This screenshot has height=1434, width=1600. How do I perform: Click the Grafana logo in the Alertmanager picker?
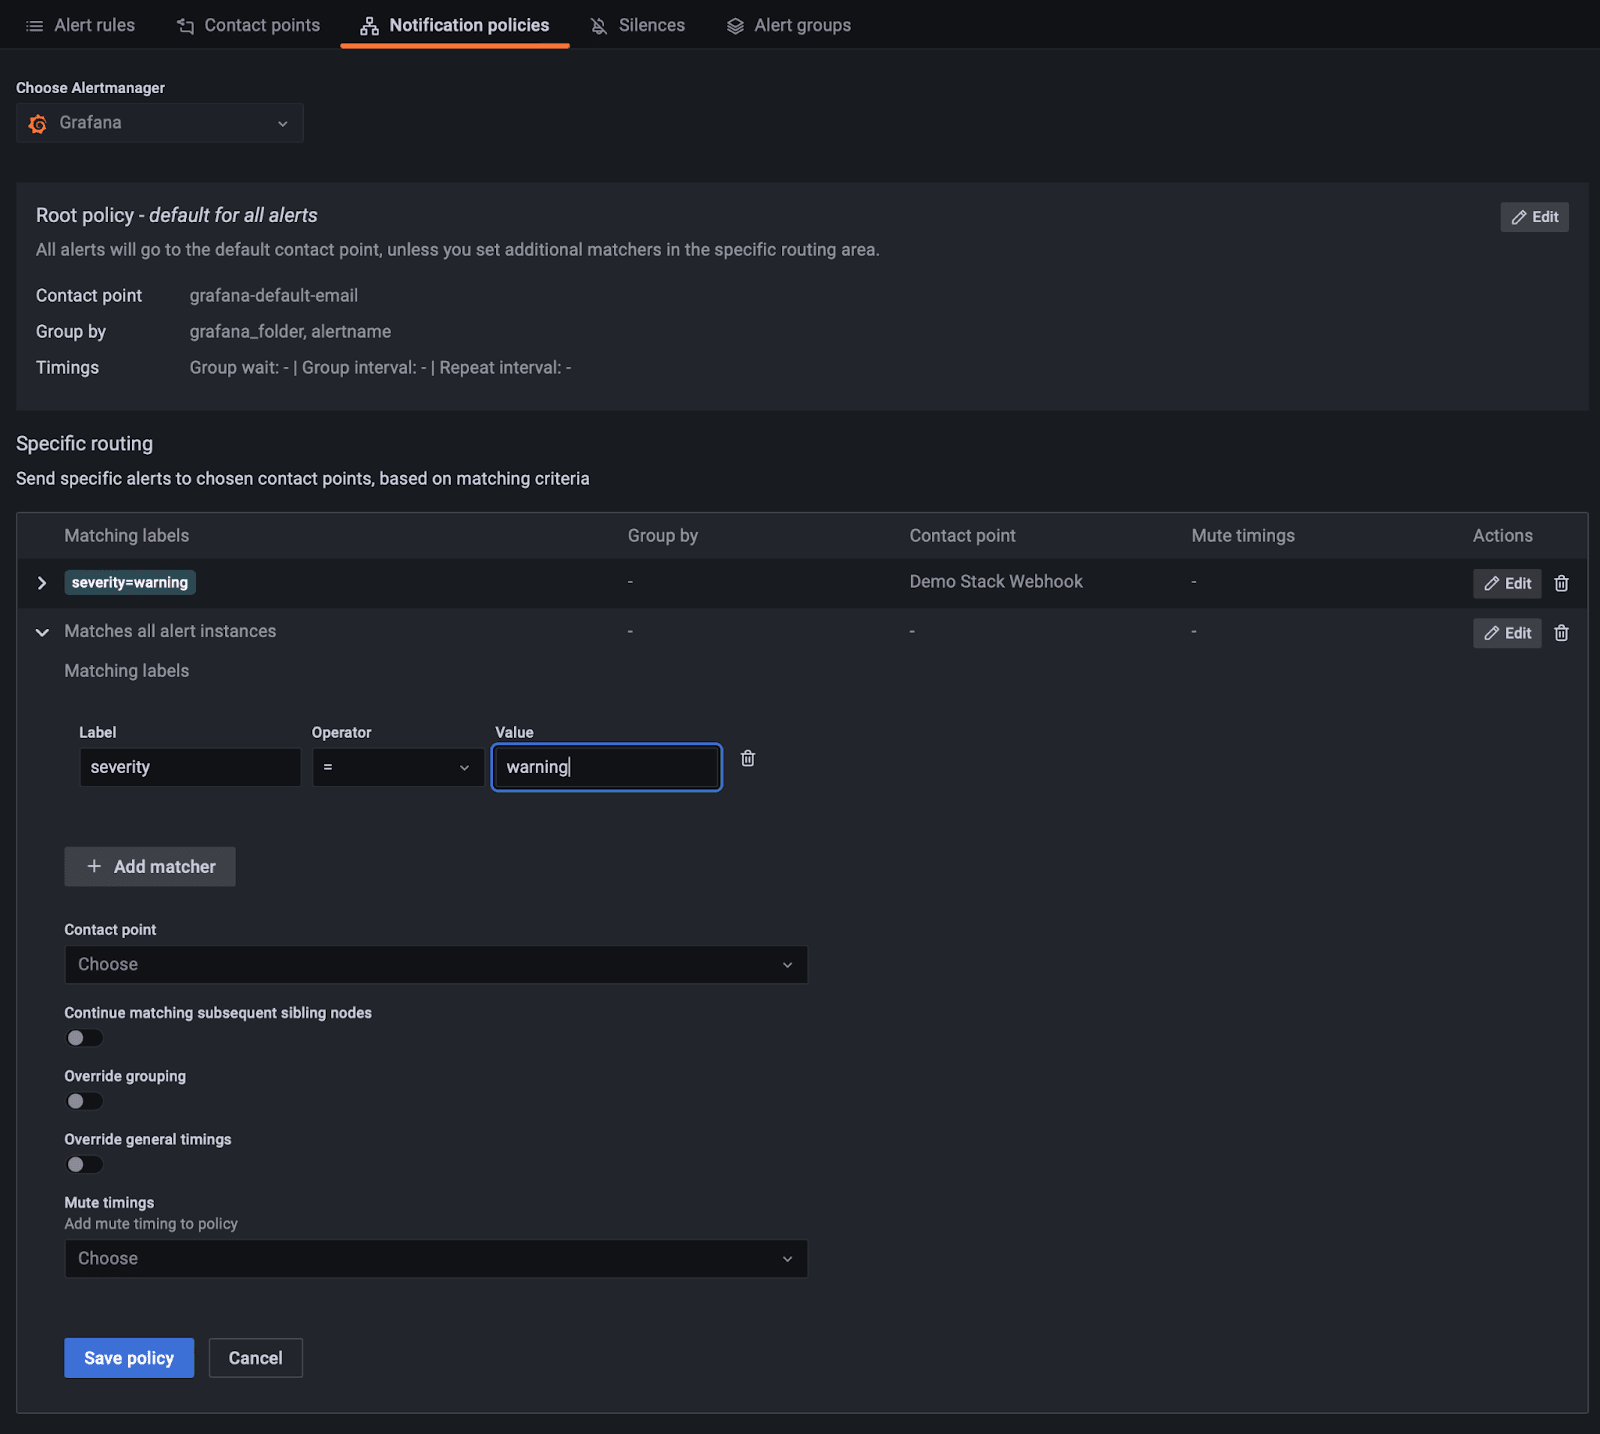(37, 122)
